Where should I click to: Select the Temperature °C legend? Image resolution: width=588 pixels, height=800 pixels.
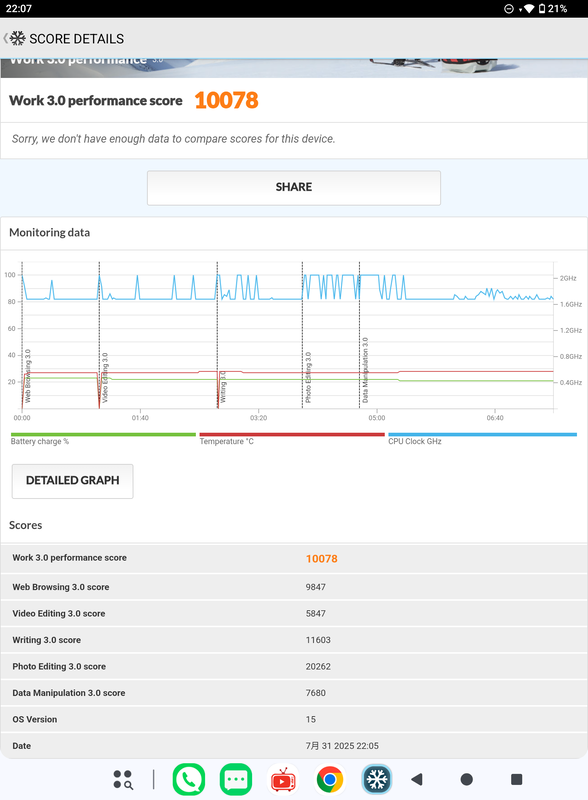tap(292, 439)
